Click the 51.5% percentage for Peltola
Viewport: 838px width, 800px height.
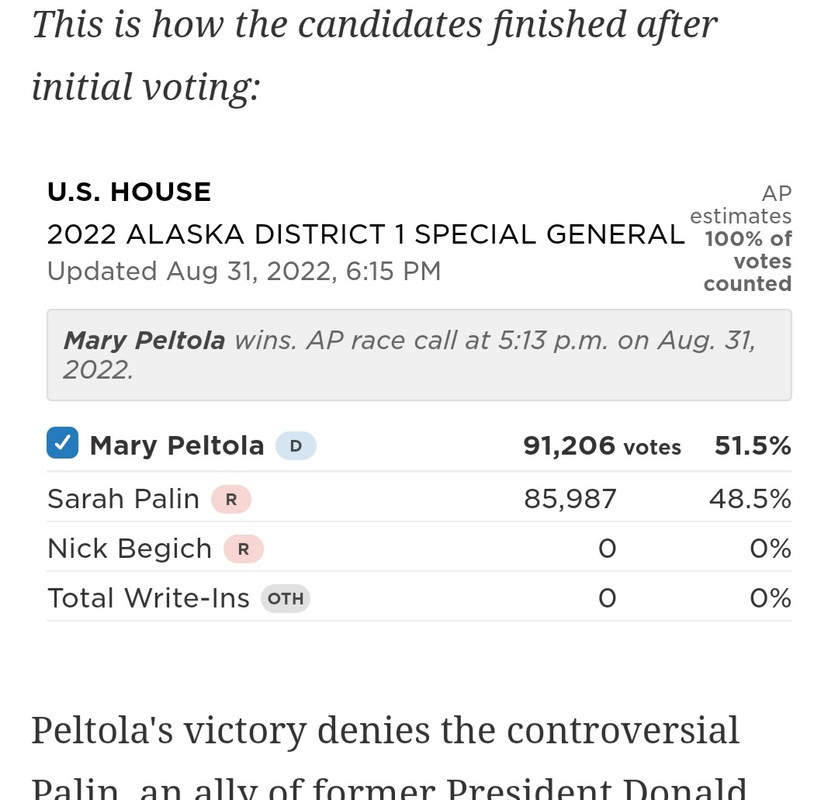point(752,446)
